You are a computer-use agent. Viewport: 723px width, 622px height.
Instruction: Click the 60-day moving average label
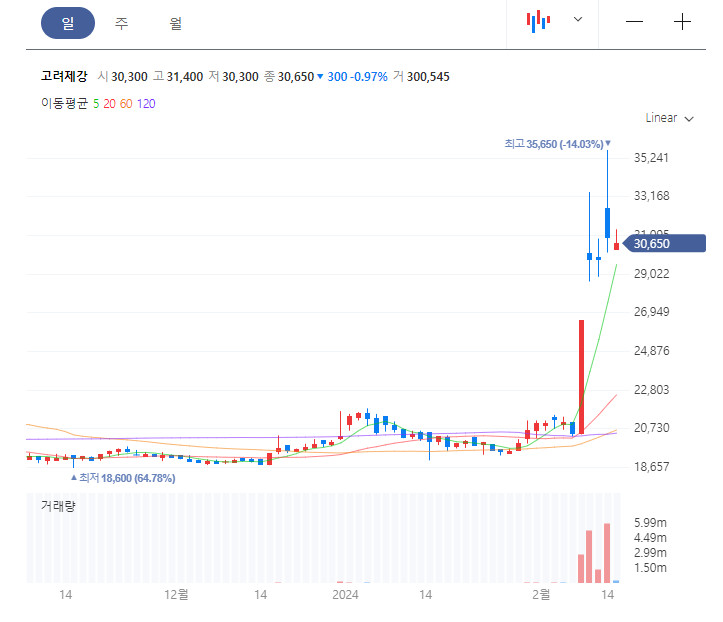(x=126, y=104)
